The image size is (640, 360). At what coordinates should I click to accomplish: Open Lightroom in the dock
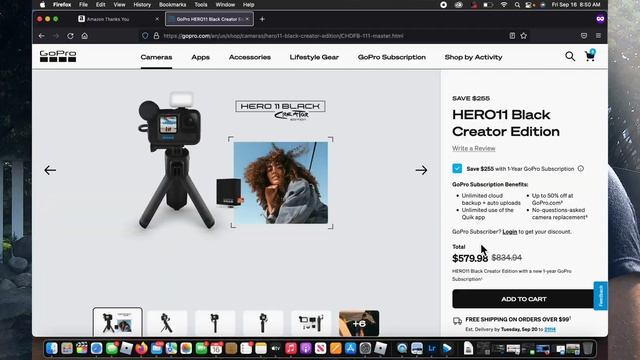(x=432, y=348)
